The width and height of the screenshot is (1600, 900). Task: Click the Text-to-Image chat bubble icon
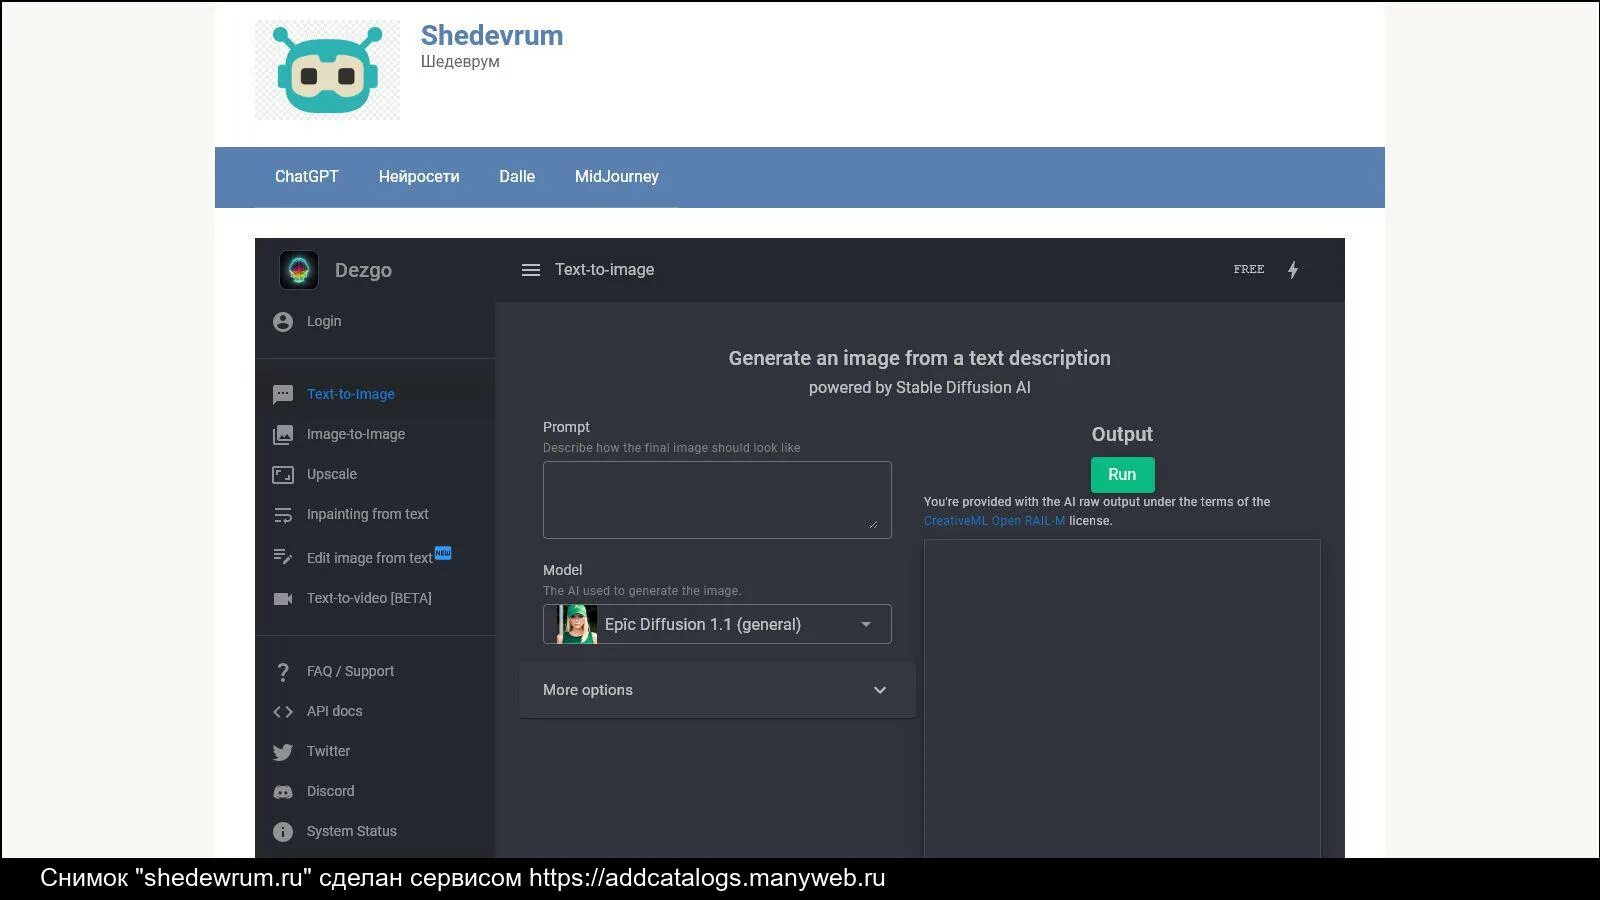[283, 395]
